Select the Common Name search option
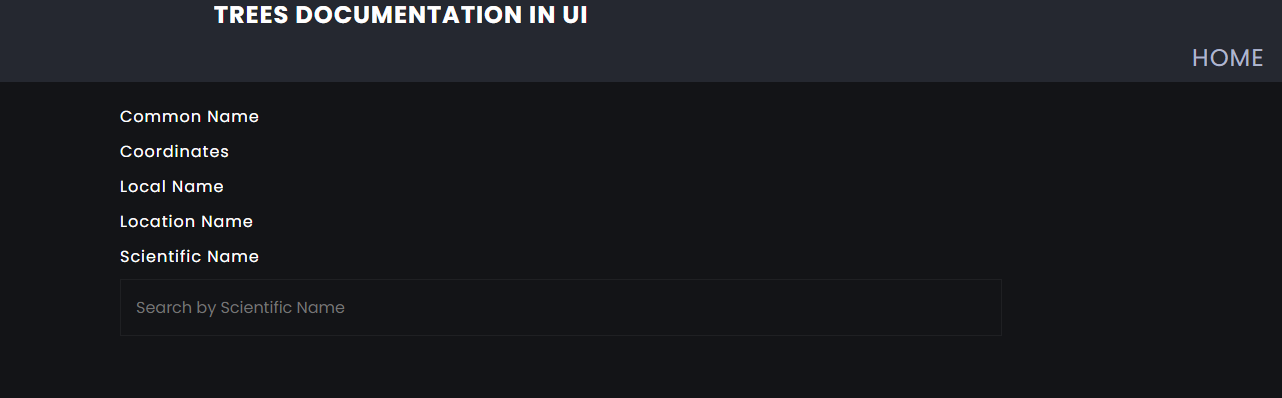1282x398 pixels. pyautogui.click(x=189, y=117)
